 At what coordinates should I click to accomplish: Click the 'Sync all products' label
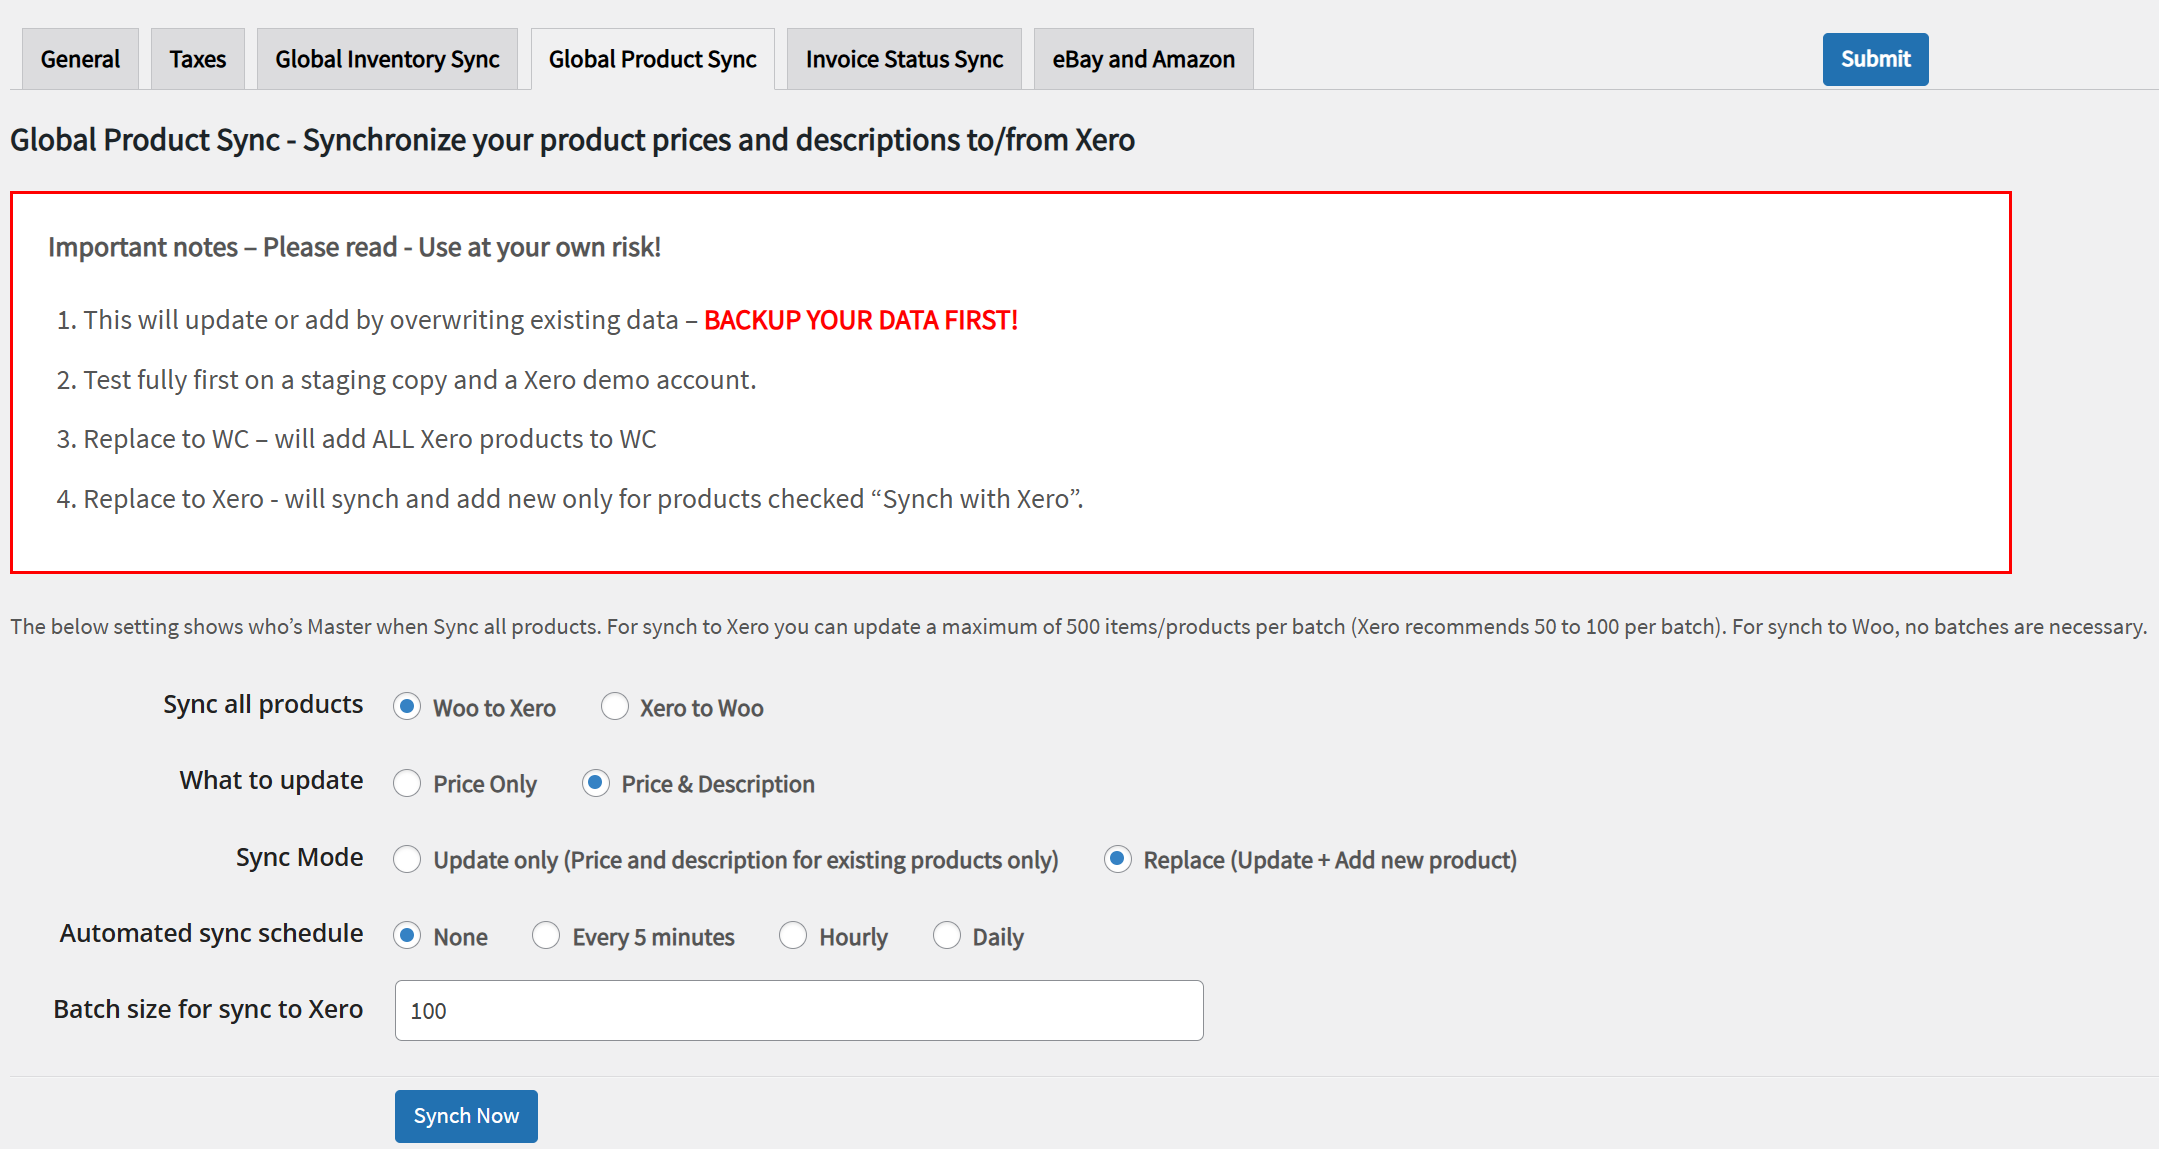tap(263, 704)
